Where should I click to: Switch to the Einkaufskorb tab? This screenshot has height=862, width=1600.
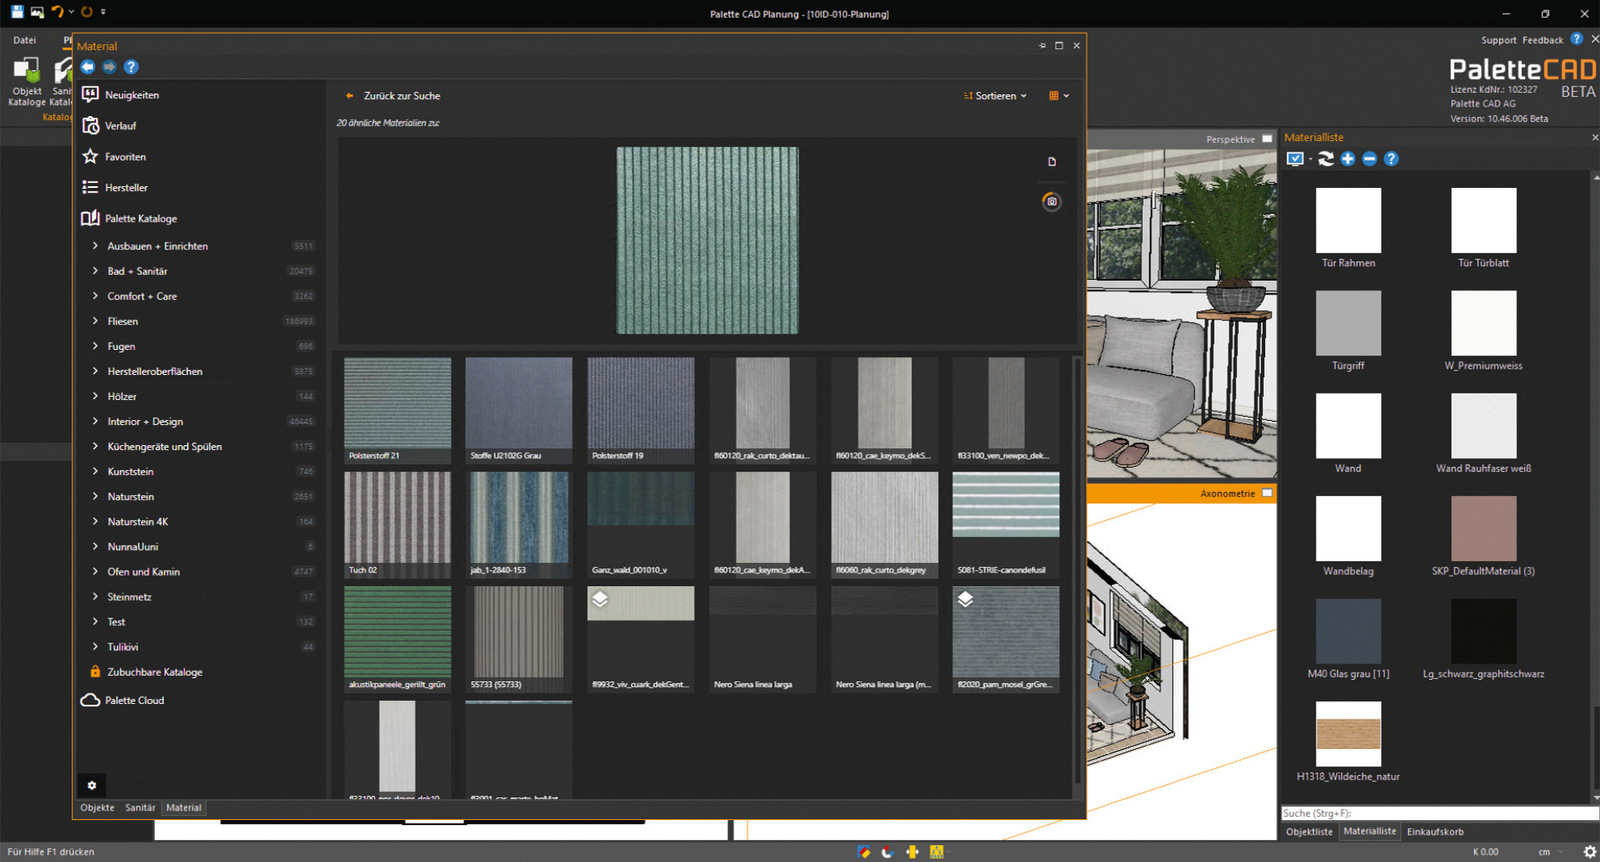pyautogui.click(x=1435, y=832)
